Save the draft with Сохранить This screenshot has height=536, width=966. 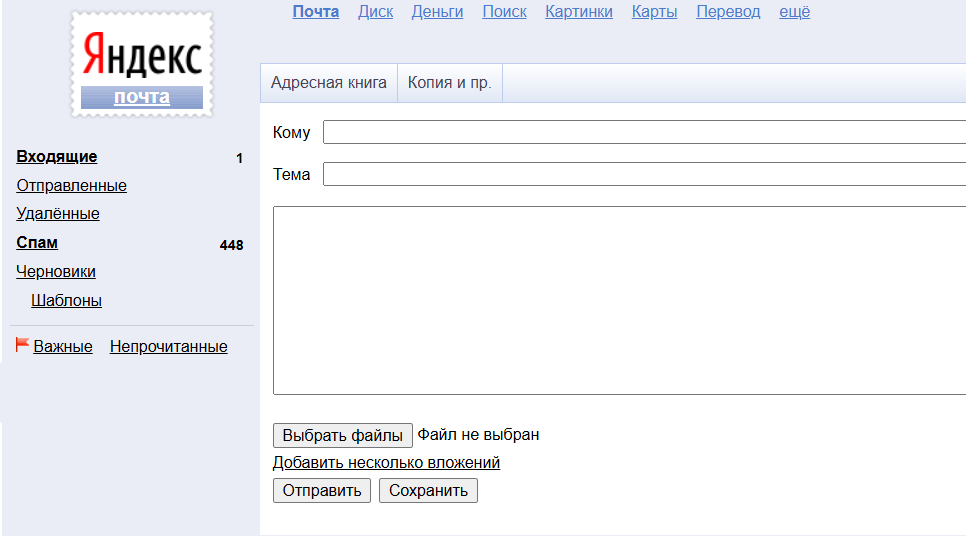pyautogui.click(x=428, y=491)
